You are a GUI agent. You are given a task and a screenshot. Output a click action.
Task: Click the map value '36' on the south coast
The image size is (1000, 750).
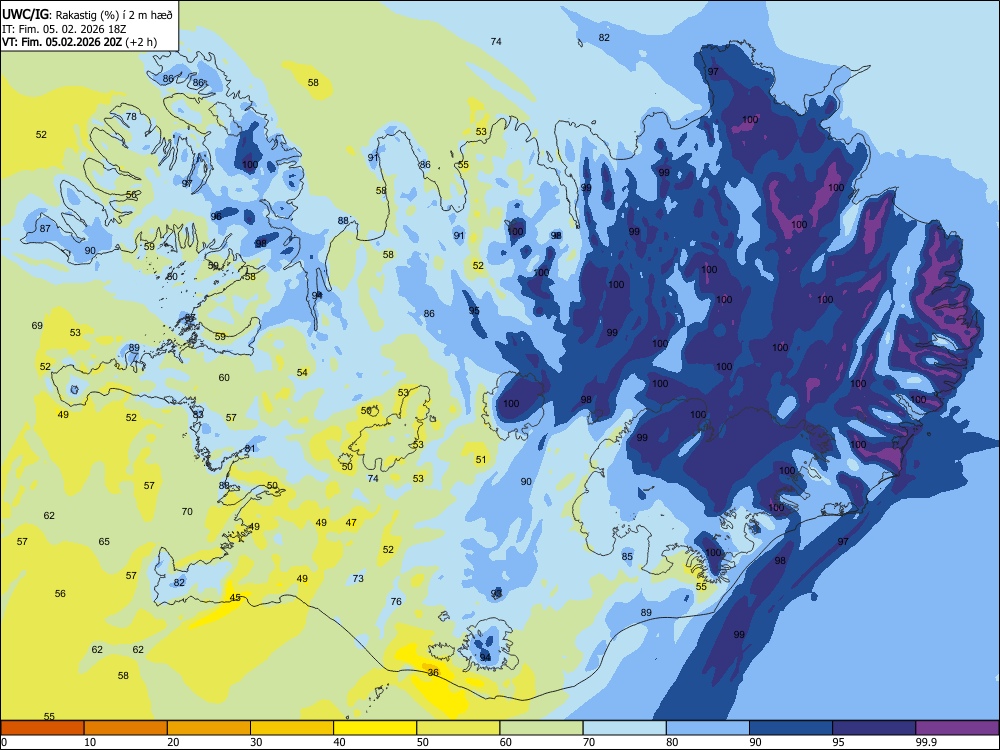coord(433,672)
